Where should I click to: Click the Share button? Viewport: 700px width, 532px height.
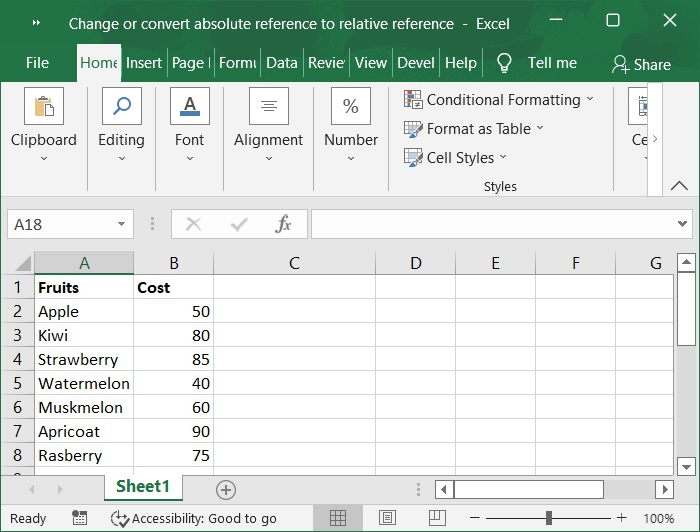click(641, 64)
